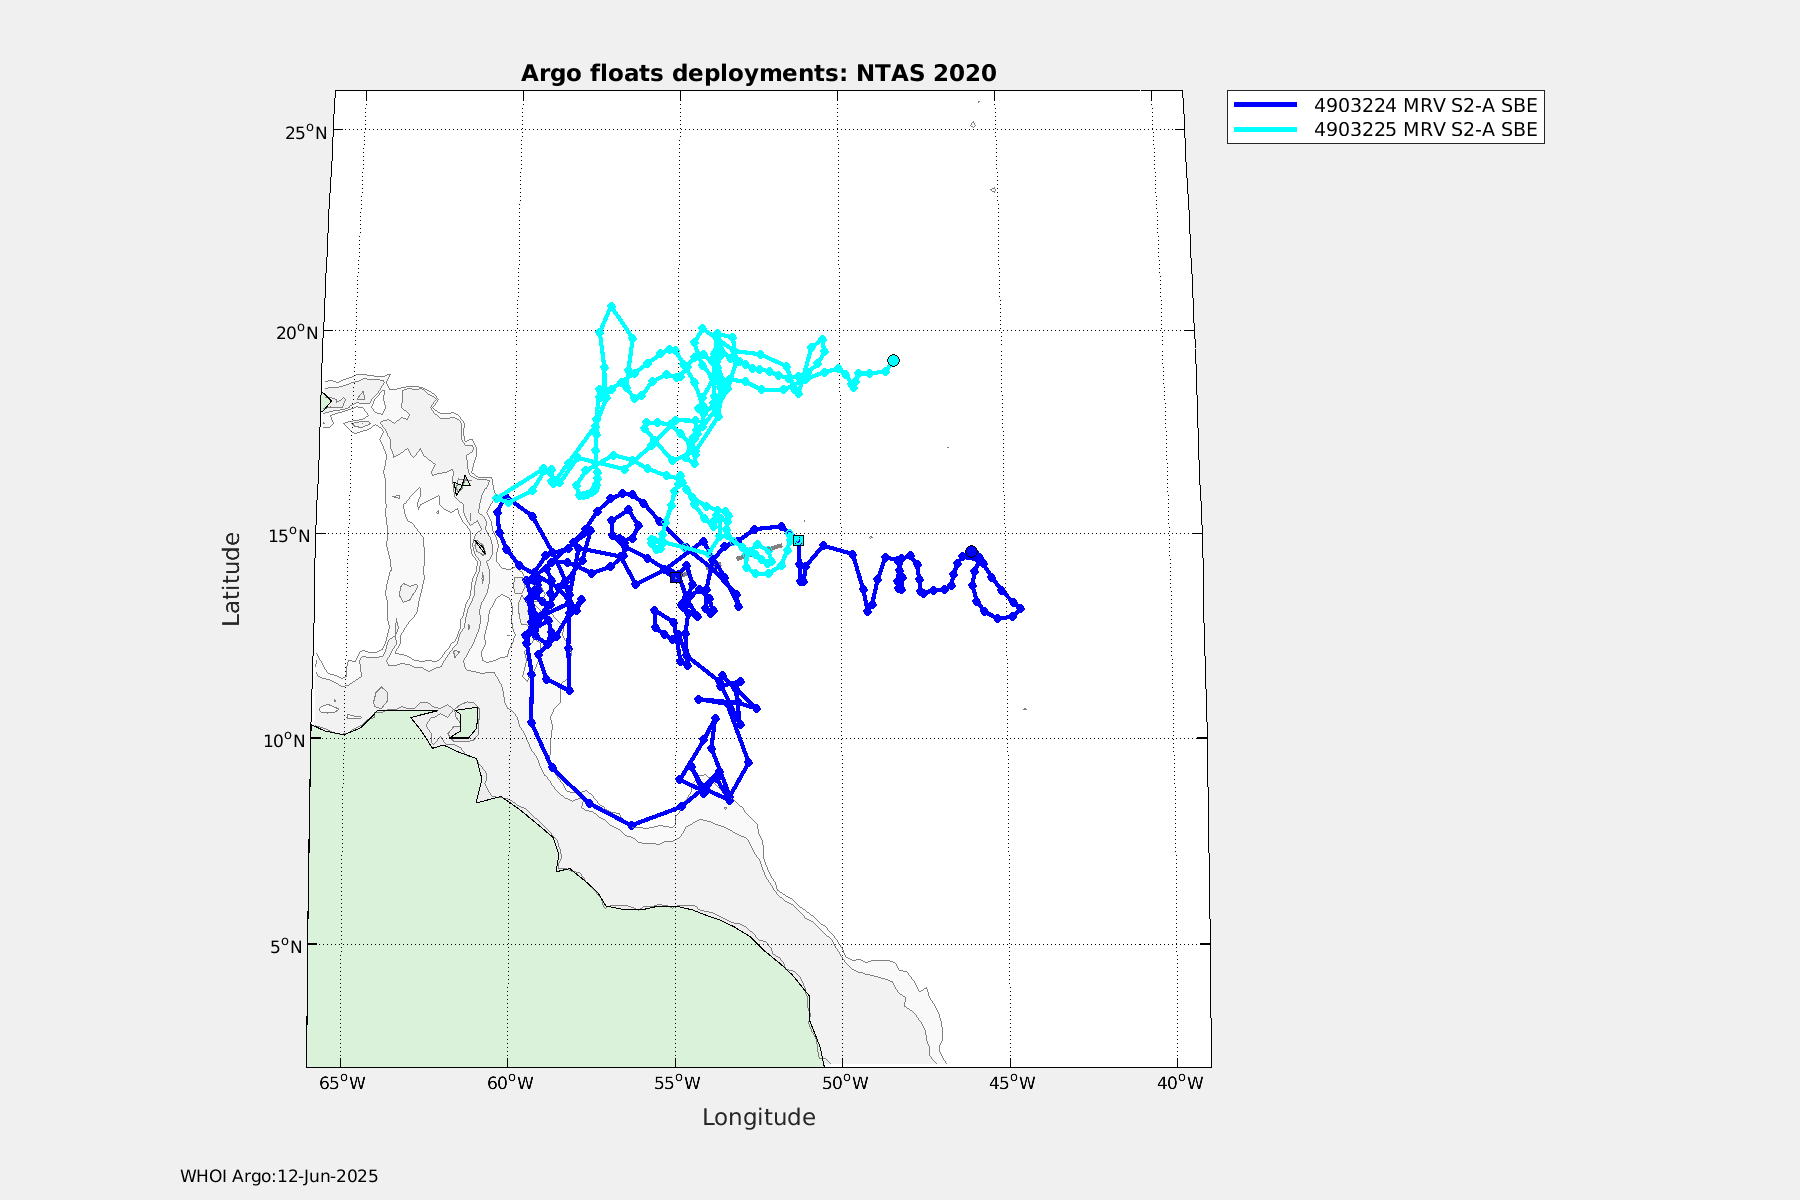Screen dimensions: 1800x1200
Task: Click the cyan line swatch in legend
Action: [1265, 130]
